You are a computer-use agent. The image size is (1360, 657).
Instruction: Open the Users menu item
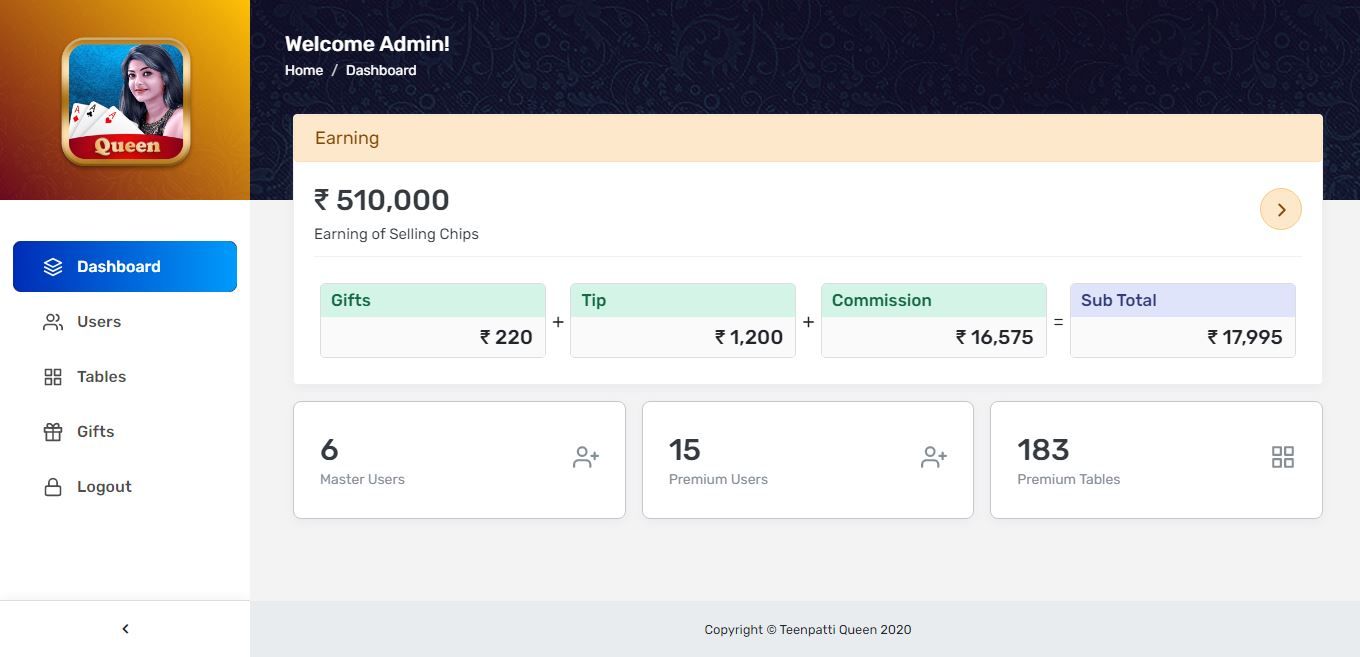tap(99, 322)
